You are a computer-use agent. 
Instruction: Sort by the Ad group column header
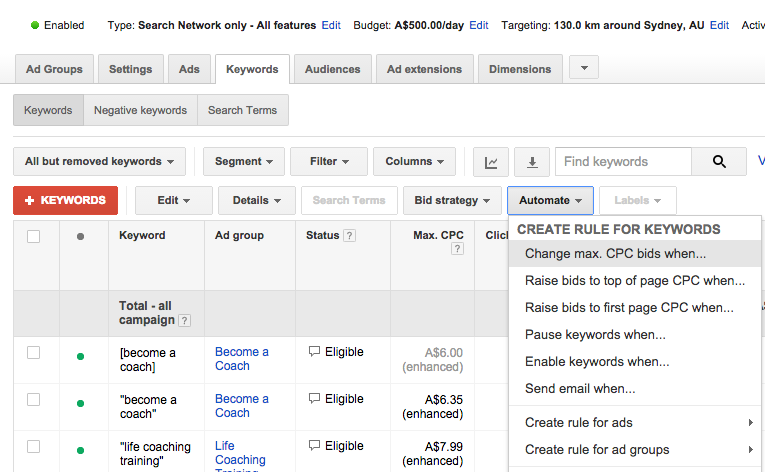coord(239,235)
